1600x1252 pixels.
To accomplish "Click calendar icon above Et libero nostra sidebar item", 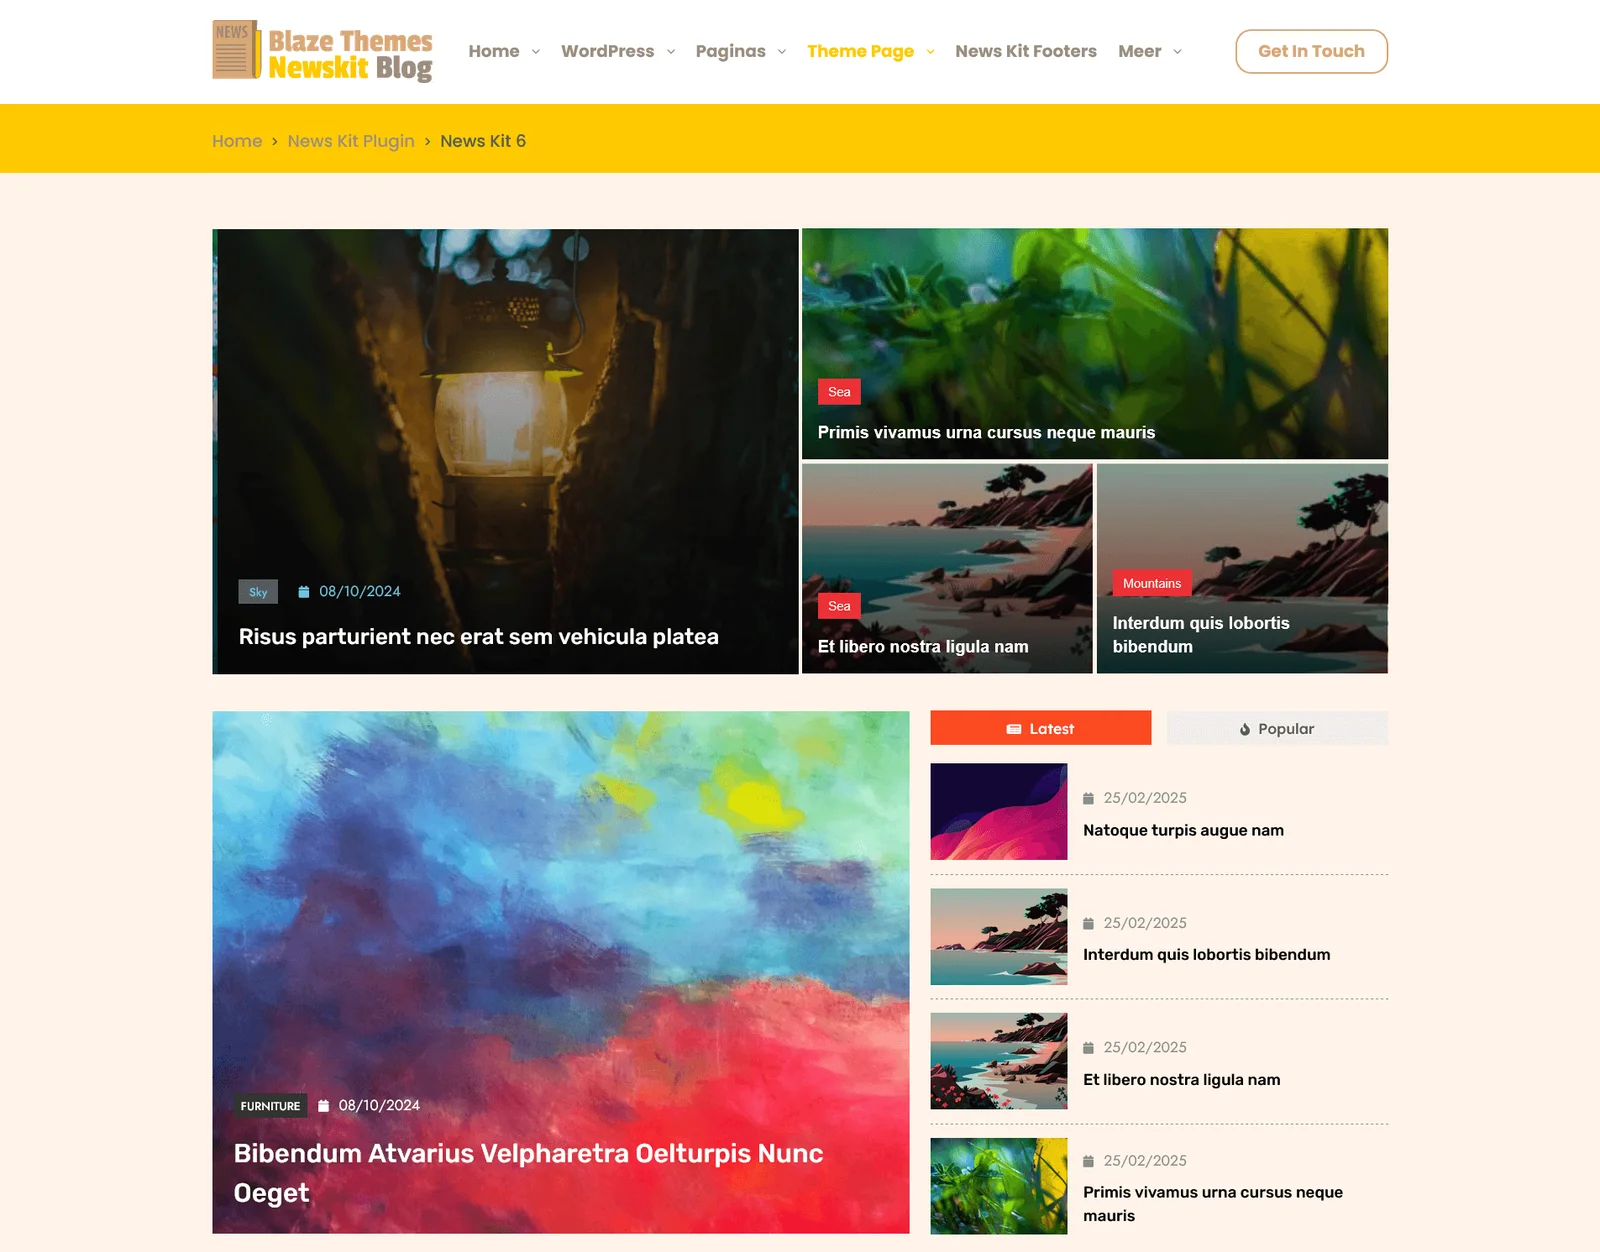I will click(x=1088, y=1048).
